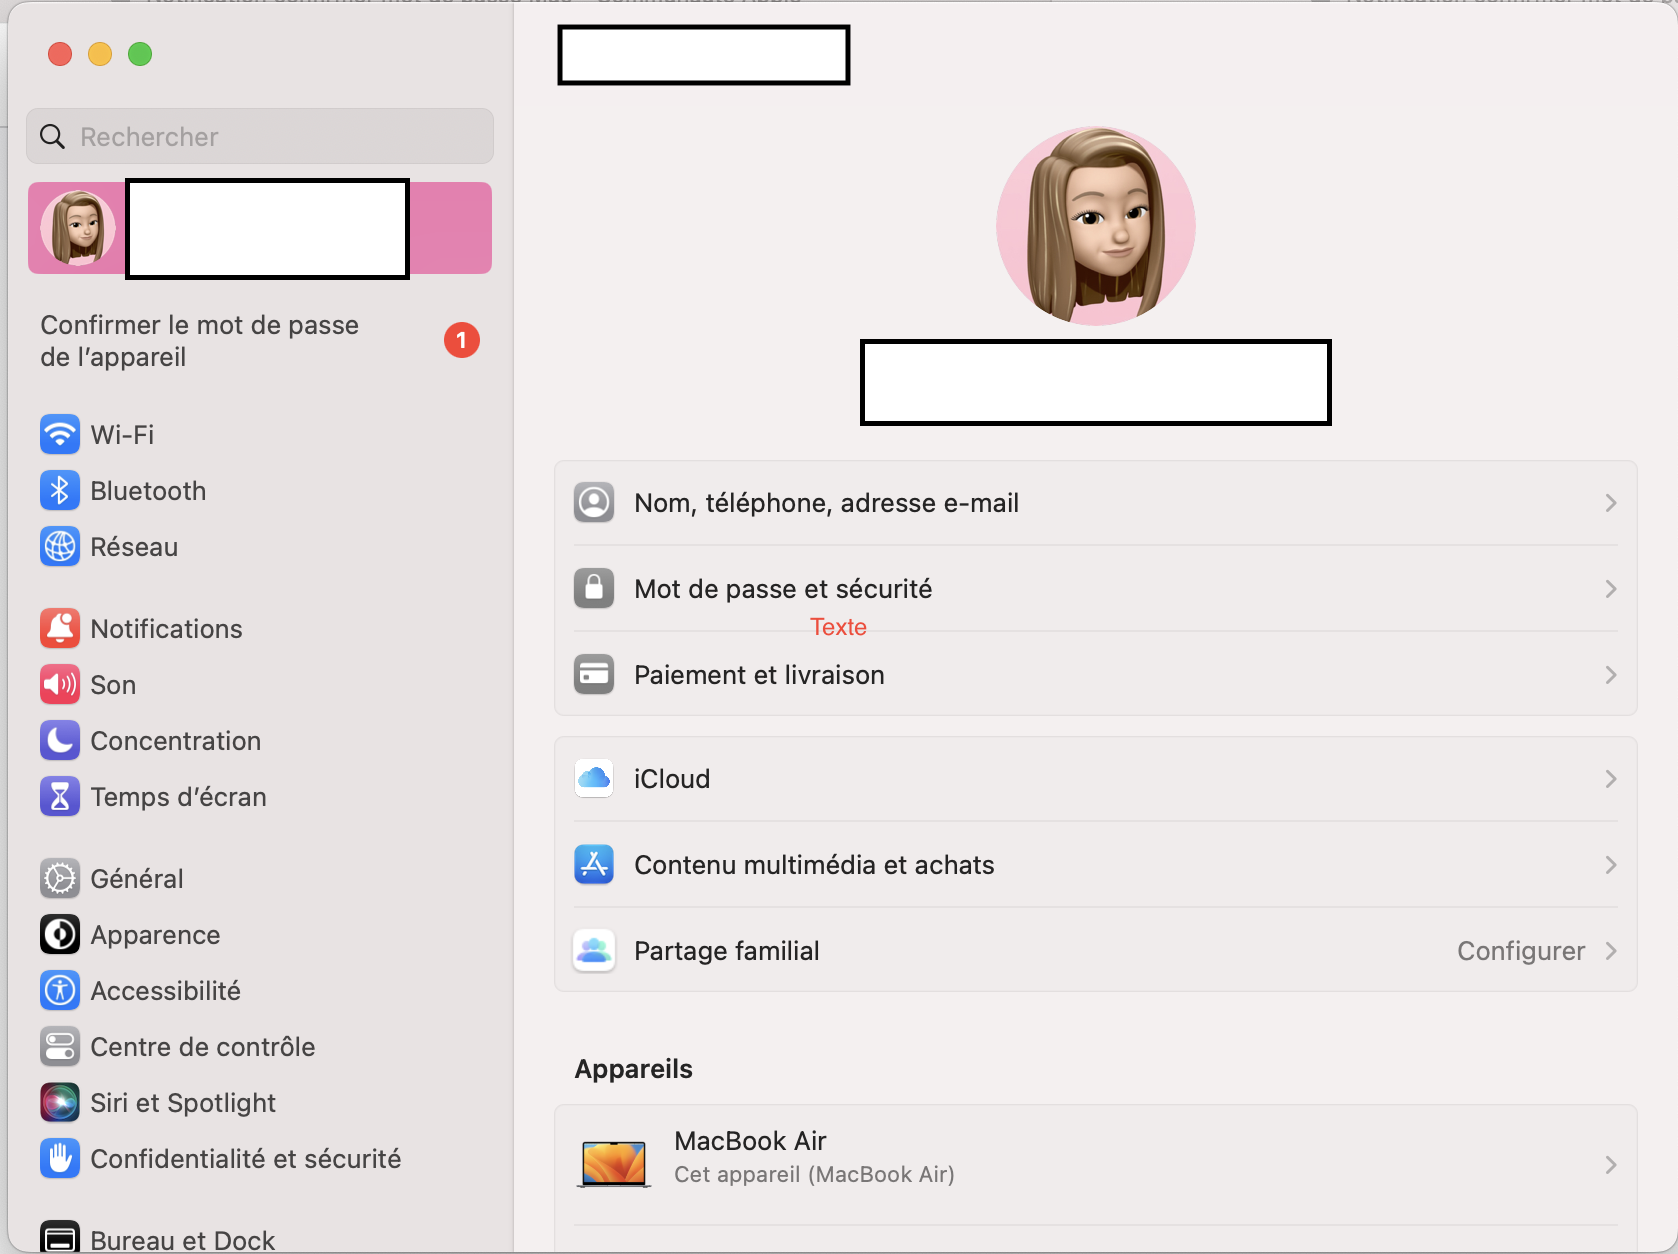Open Paiement et livraison settings
1678x1254 pixels.
(1096, 674)
